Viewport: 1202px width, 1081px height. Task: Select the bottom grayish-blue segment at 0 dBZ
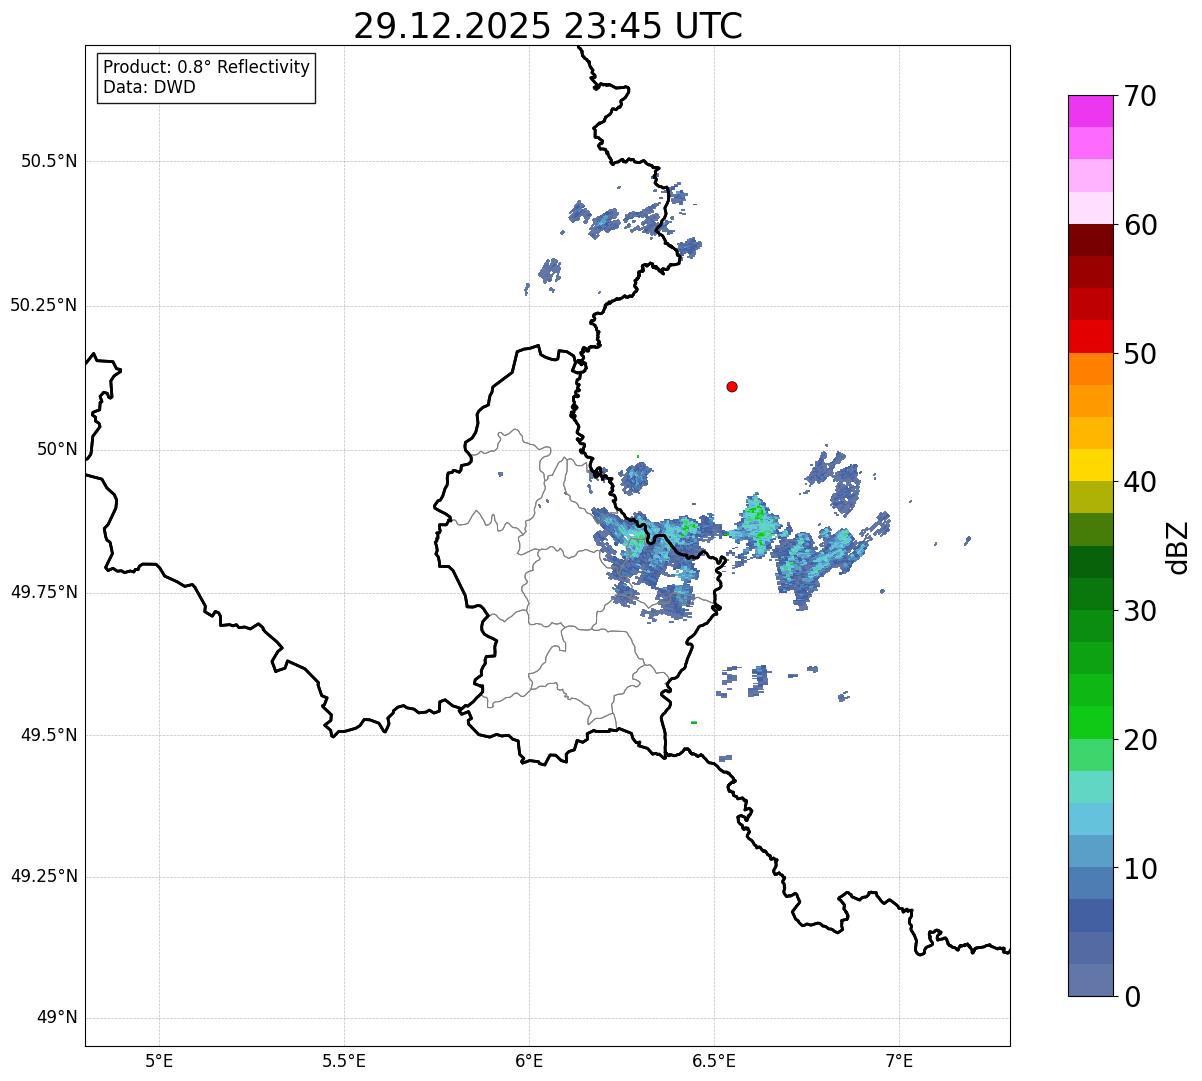click(1090, 980)
